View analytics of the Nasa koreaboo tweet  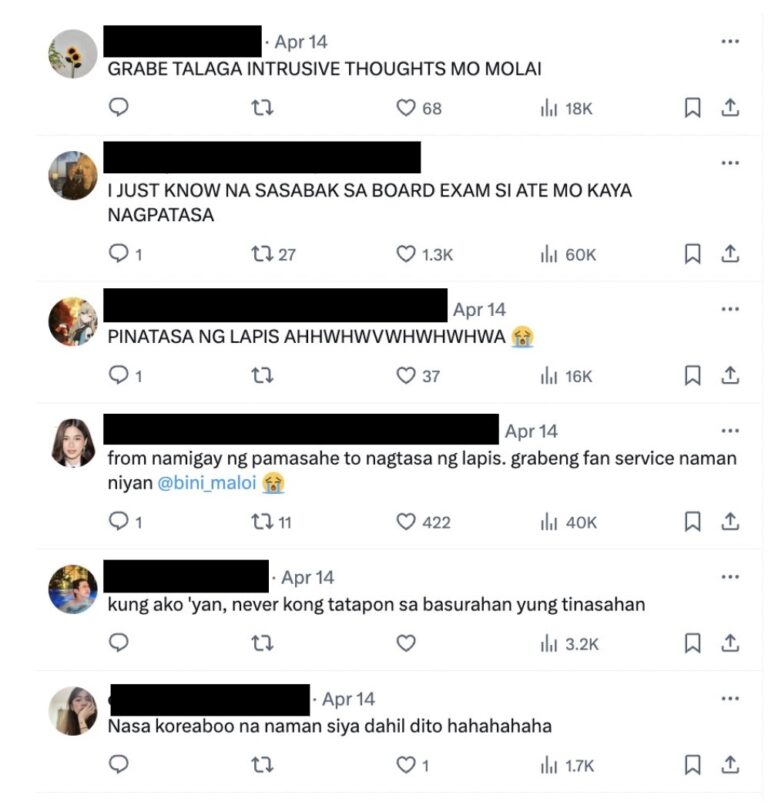pos(567,766)
